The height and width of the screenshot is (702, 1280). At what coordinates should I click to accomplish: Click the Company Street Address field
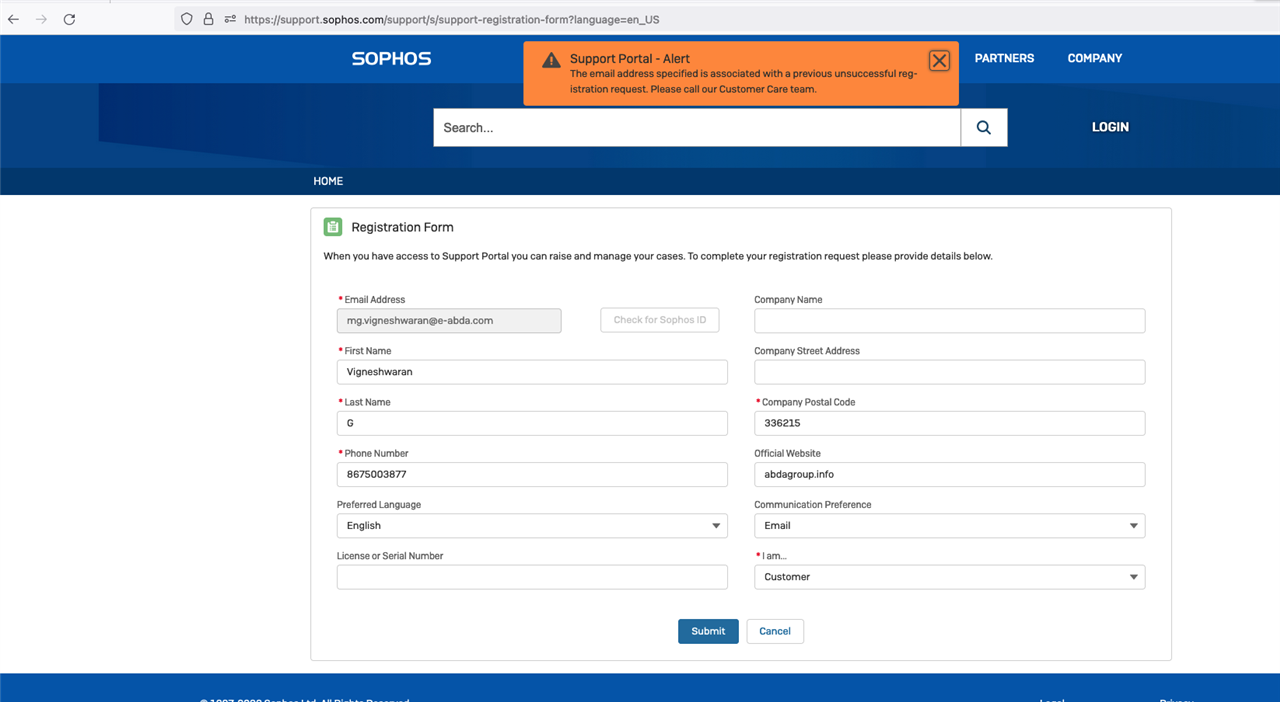click(949, 371)
